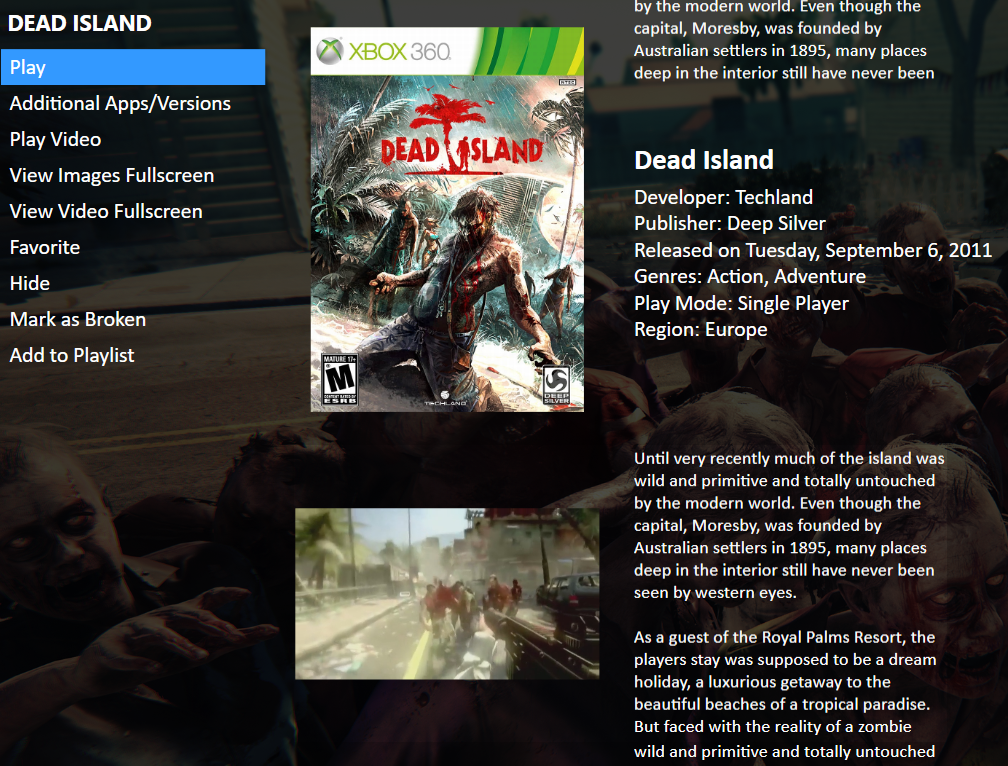
Task: Open Additional Apps/Versions menu entry
Action: tap(120, 103)
